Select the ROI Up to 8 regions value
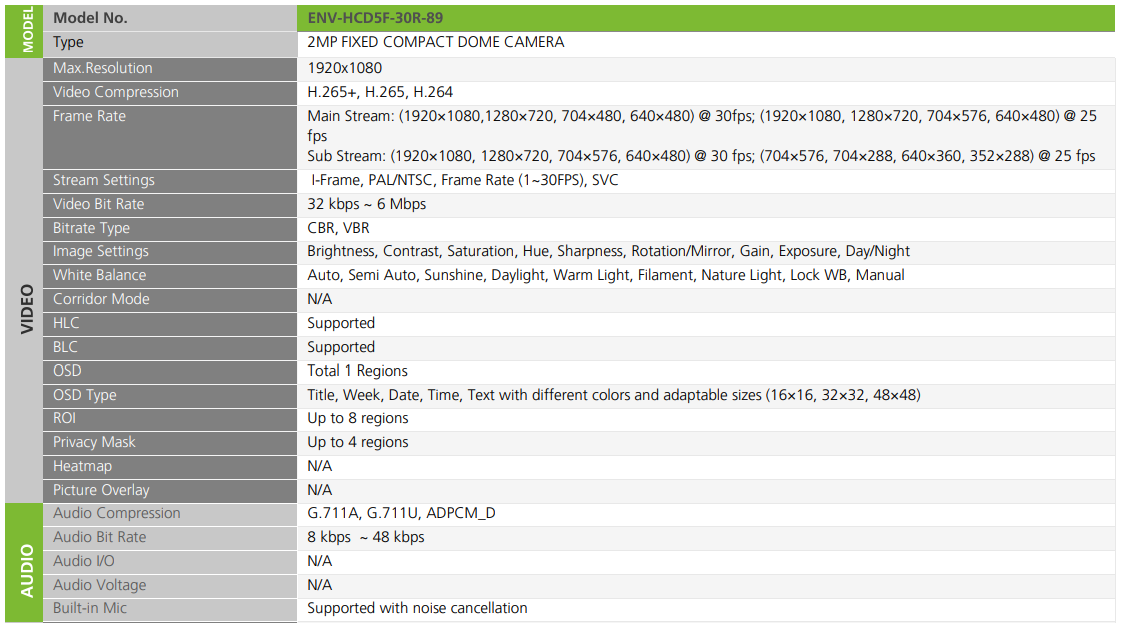1122x623 pixels. point(358,418)
